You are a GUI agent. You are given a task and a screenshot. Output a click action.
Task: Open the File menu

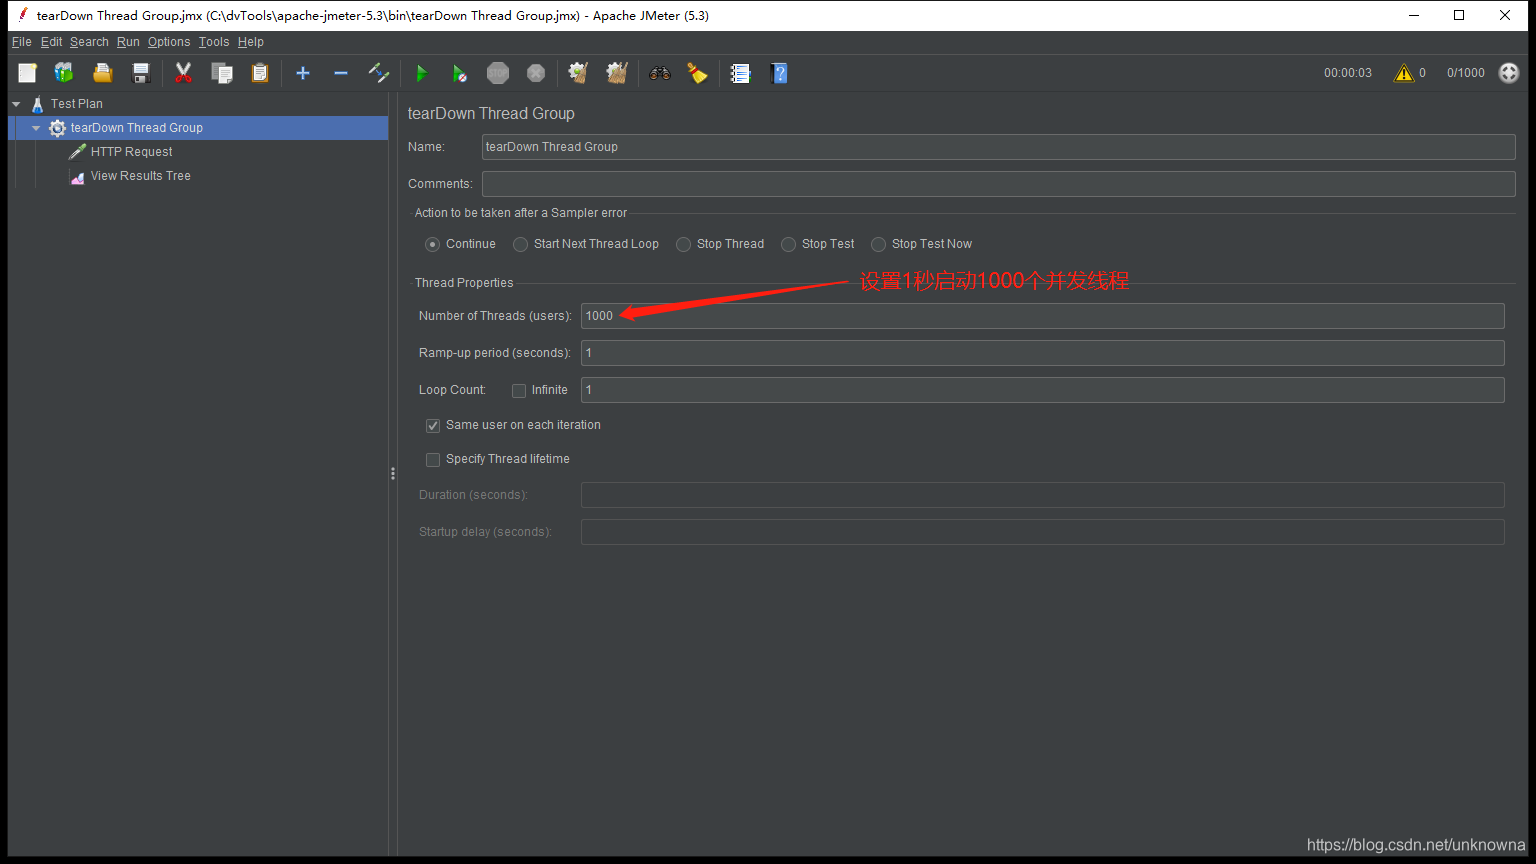(x=21, y=42)
